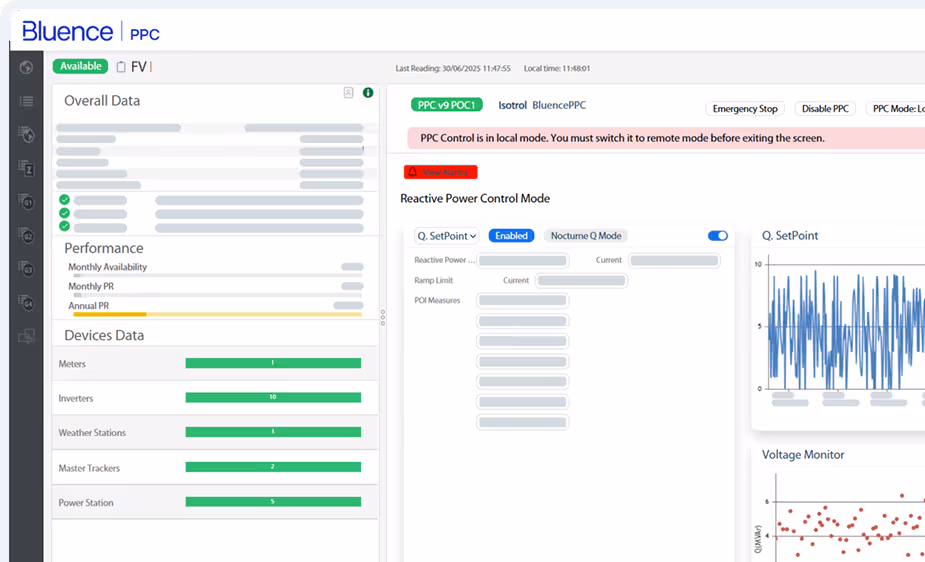This screenshot has width=925, height=562.
Task: Click the 'BluencePPC' label
Action: coord(559,106)
